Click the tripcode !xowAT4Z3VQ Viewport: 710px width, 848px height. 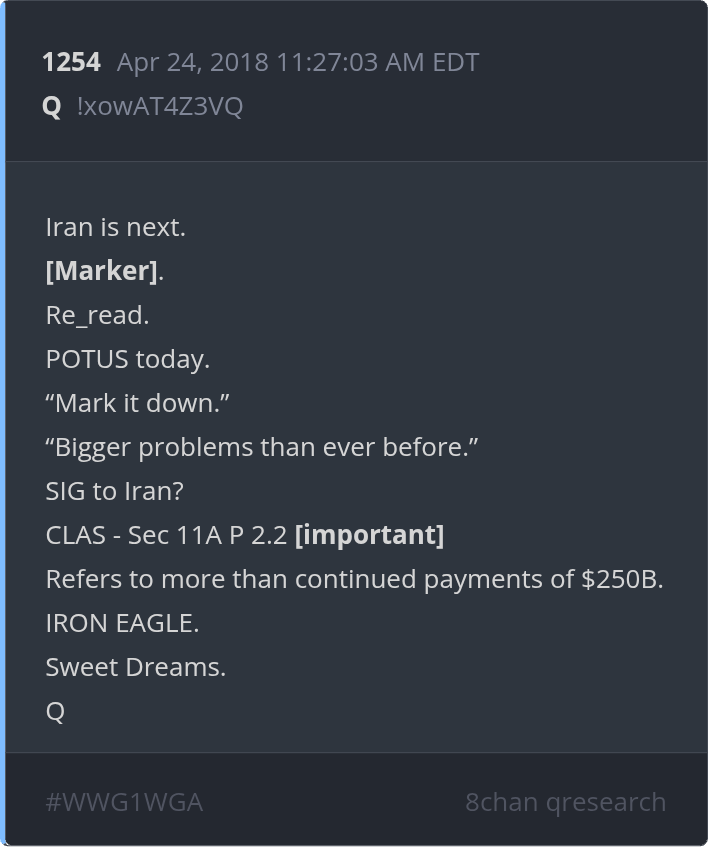click(159, 106)
